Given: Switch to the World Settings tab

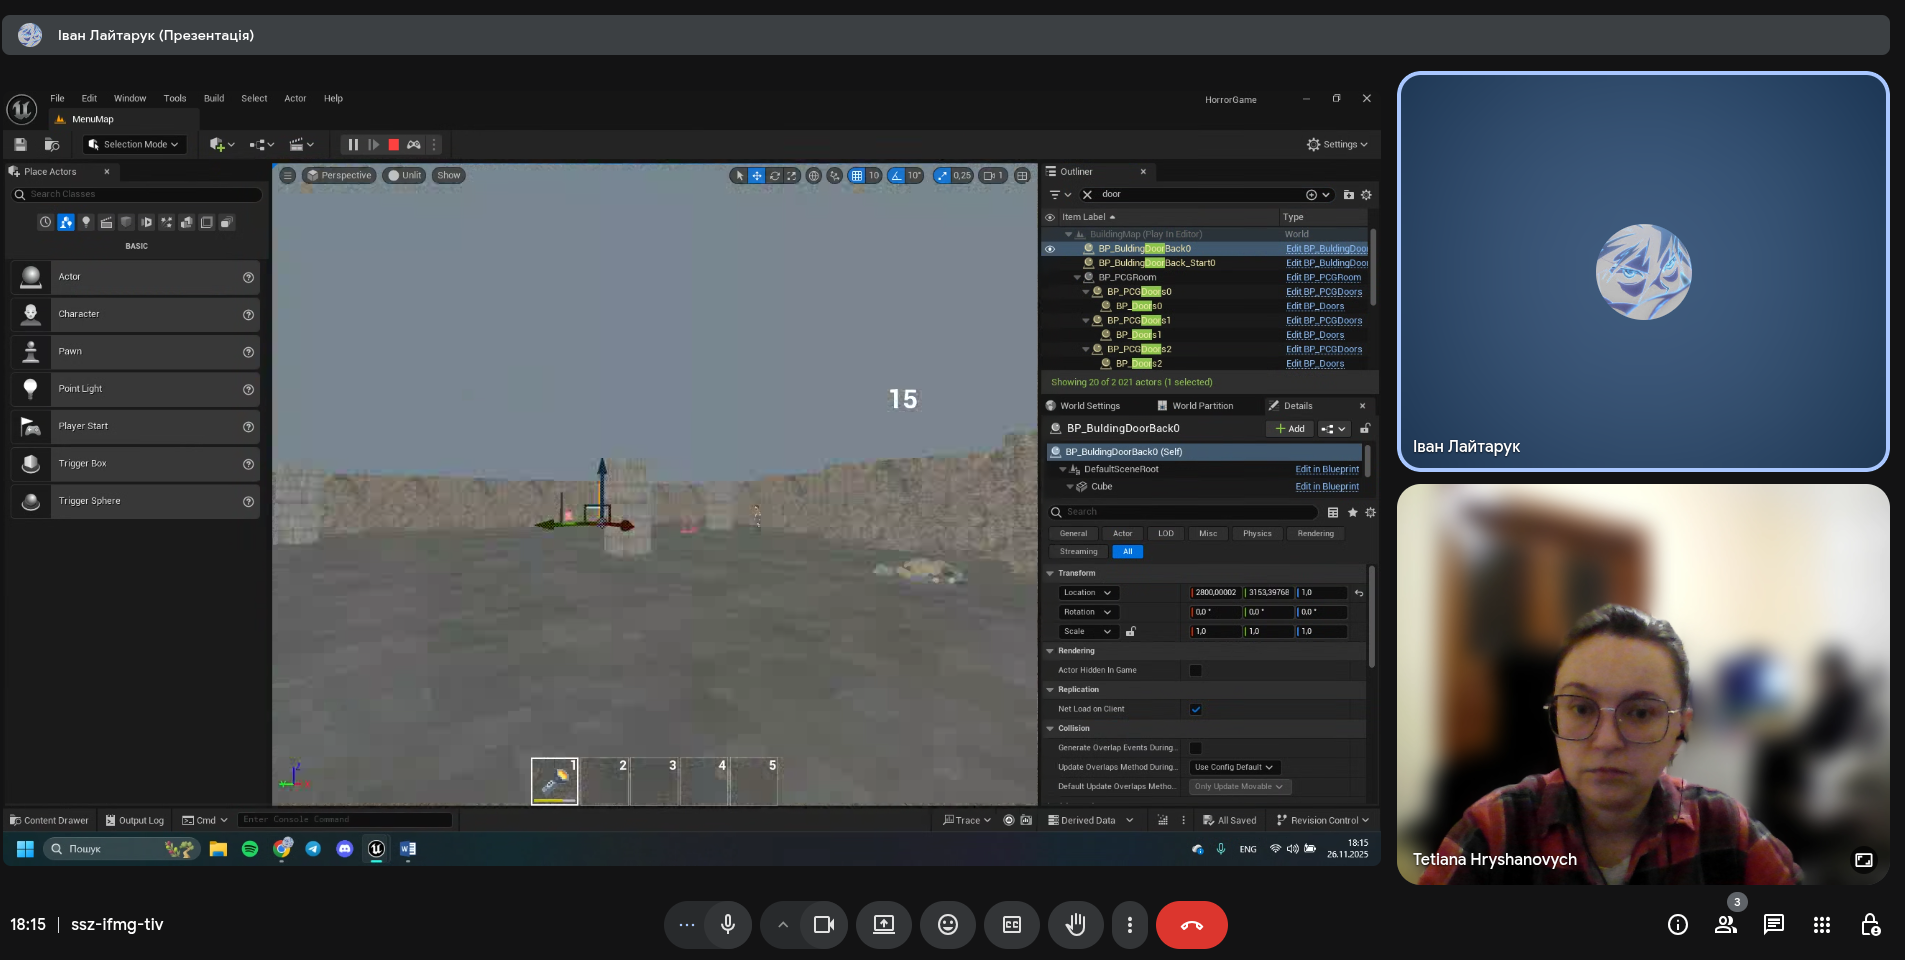Looking at the screenshot, I should [x=1089, y=406].
